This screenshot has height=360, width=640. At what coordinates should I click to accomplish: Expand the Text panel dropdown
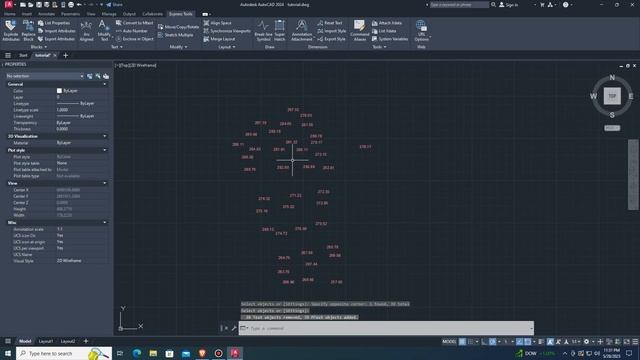tap(117, 47)
